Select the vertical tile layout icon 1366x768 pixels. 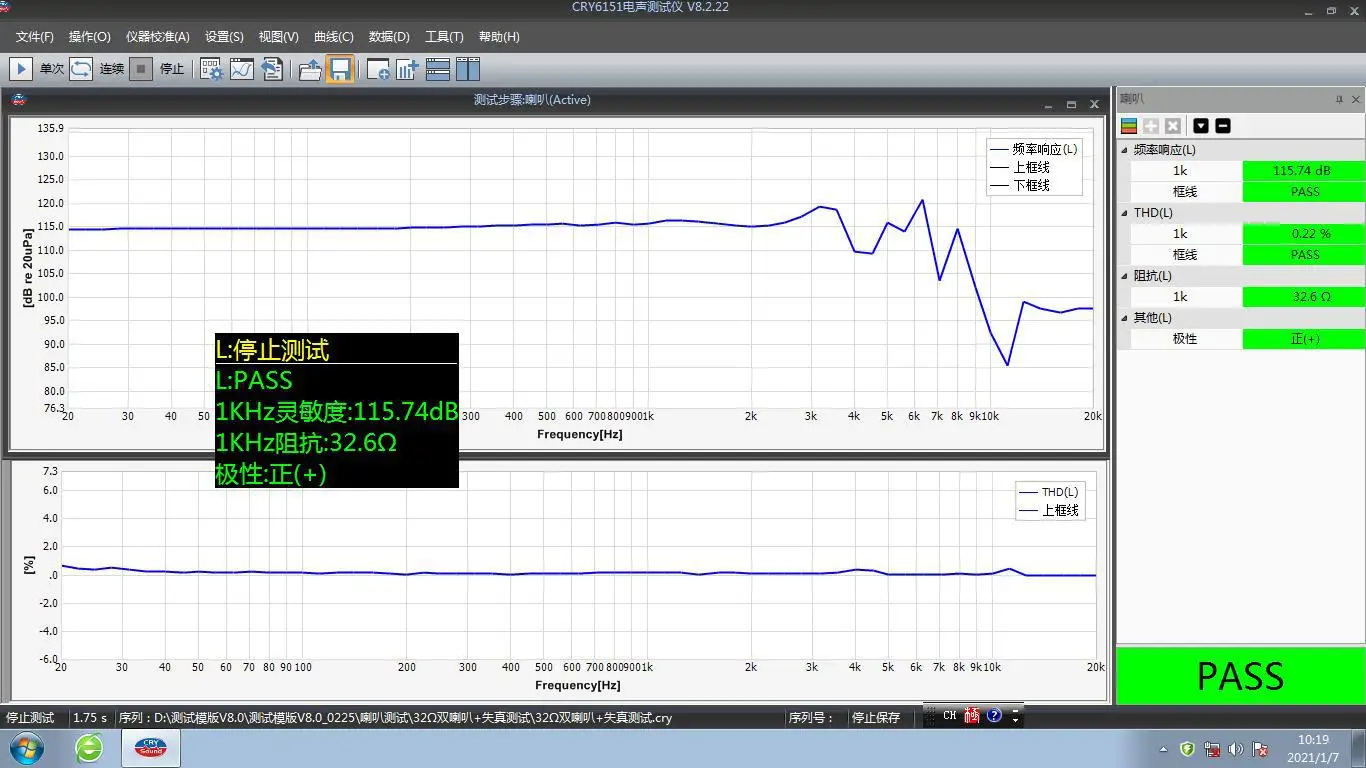tap(468, 69)
